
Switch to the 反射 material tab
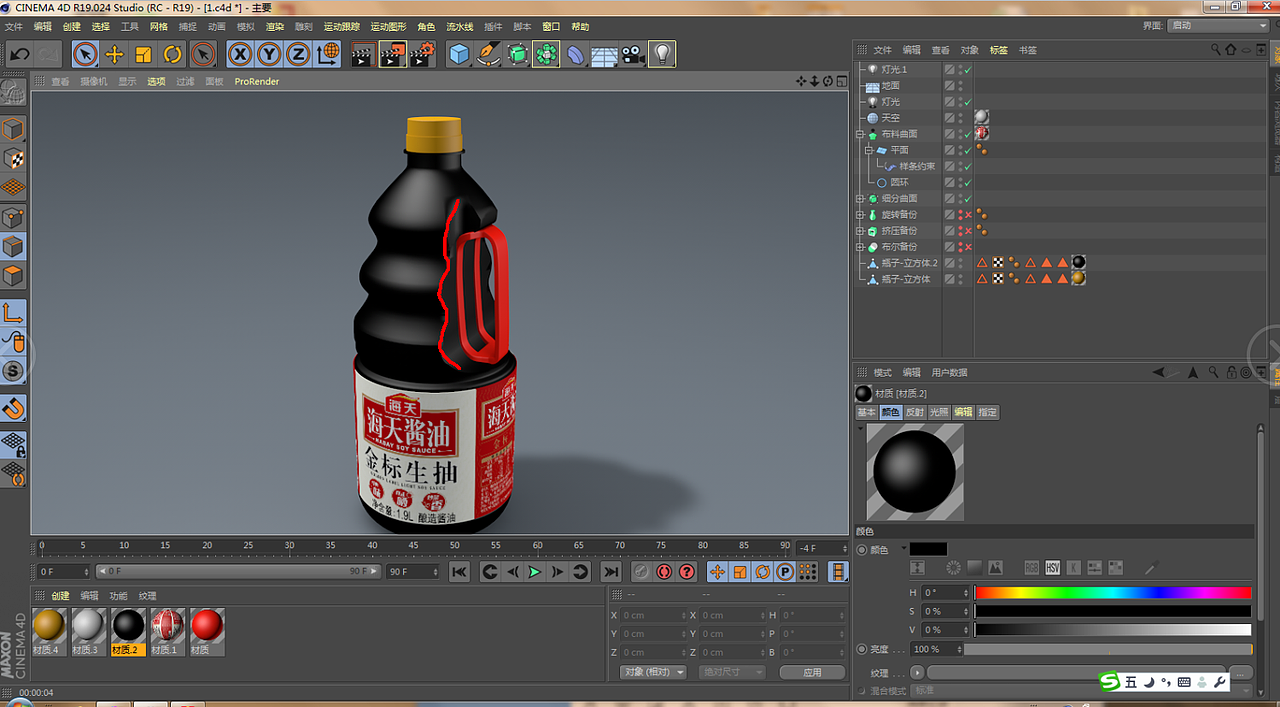coord(915,412)
